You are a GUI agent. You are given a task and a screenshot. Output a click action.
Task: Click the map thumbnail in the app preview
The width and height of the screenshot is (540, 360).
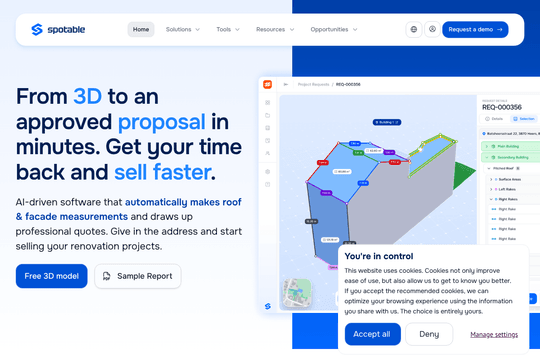click(297, 293)
